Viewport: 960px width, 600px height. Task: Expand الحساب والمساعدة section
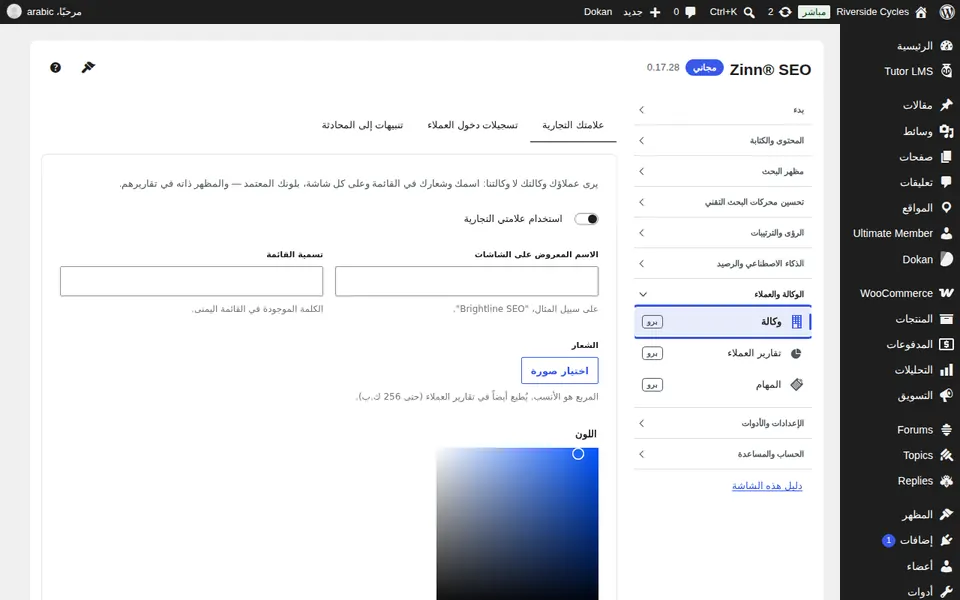pos(723,454)
